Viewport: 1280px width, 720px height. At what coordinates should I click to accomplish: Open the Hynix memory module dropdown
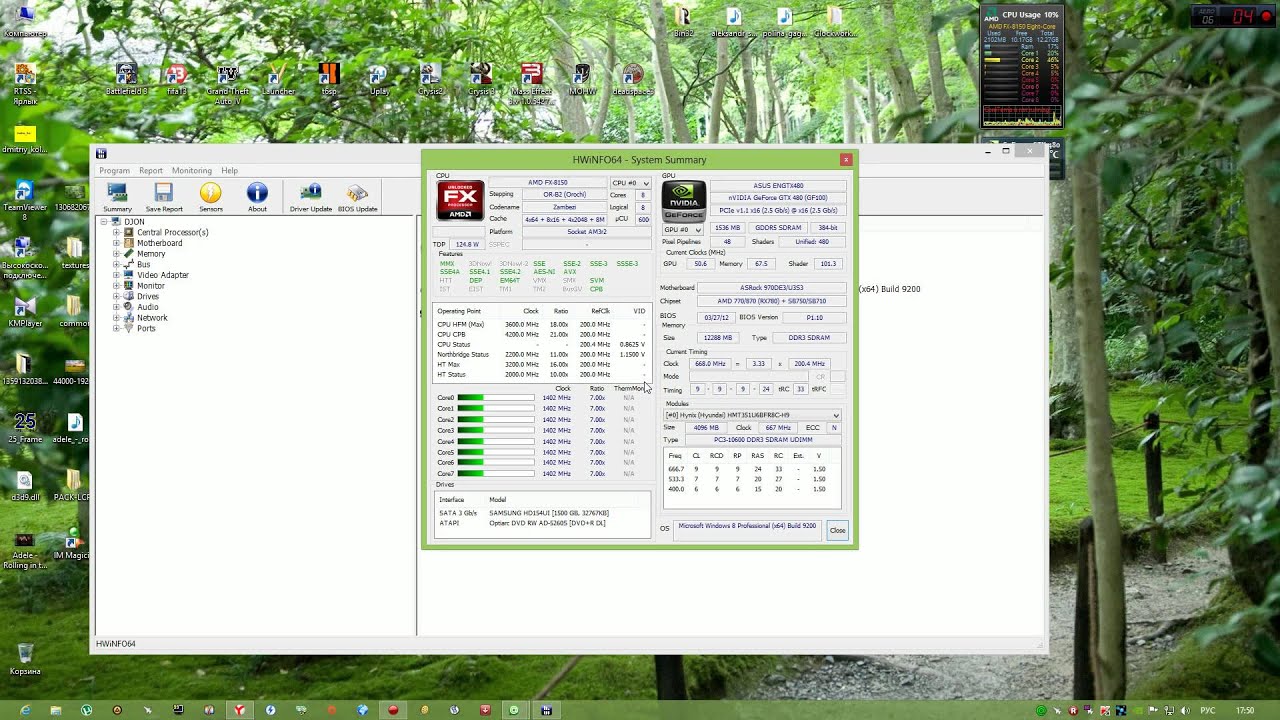click(752, 415)
